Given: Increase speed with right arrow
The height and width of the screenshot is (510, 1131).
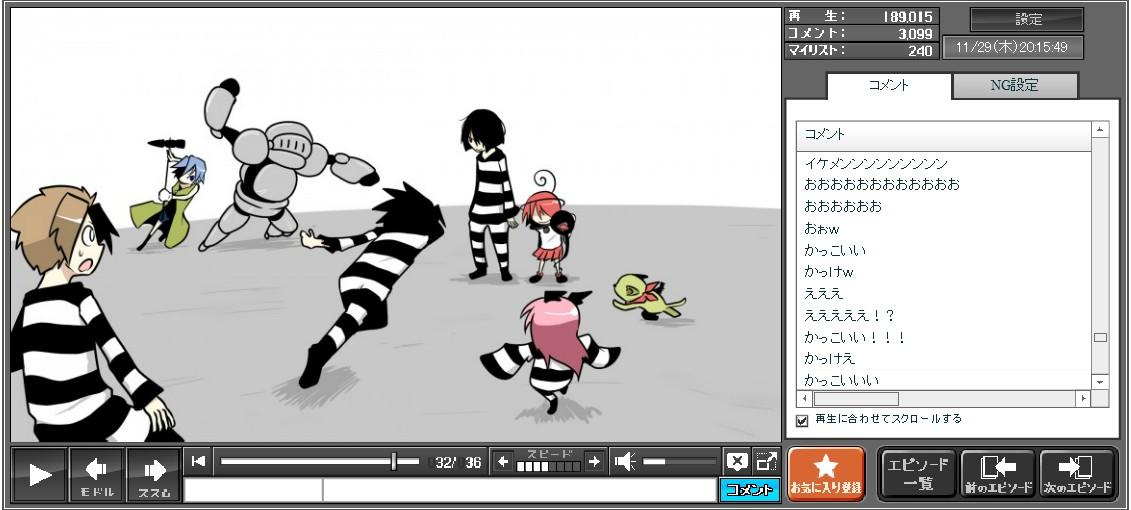Looking at the screenshot, I should 594,461.
